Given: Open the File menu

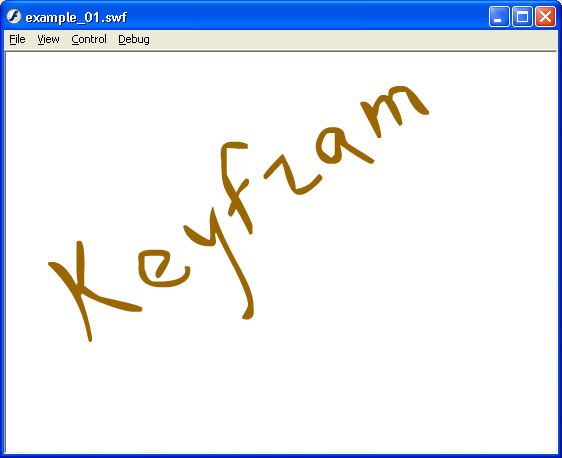Looking at the screenshot, I should coord(17,39).
